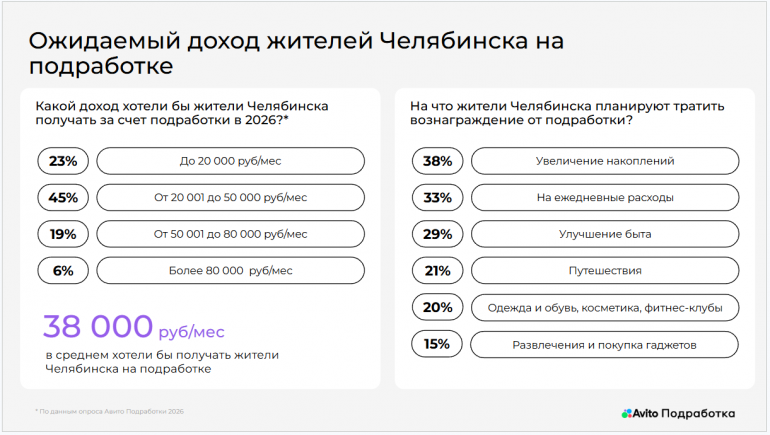Click the 21% badge next to Путешествия
The image size is (770, 435).
click(437, 270)
